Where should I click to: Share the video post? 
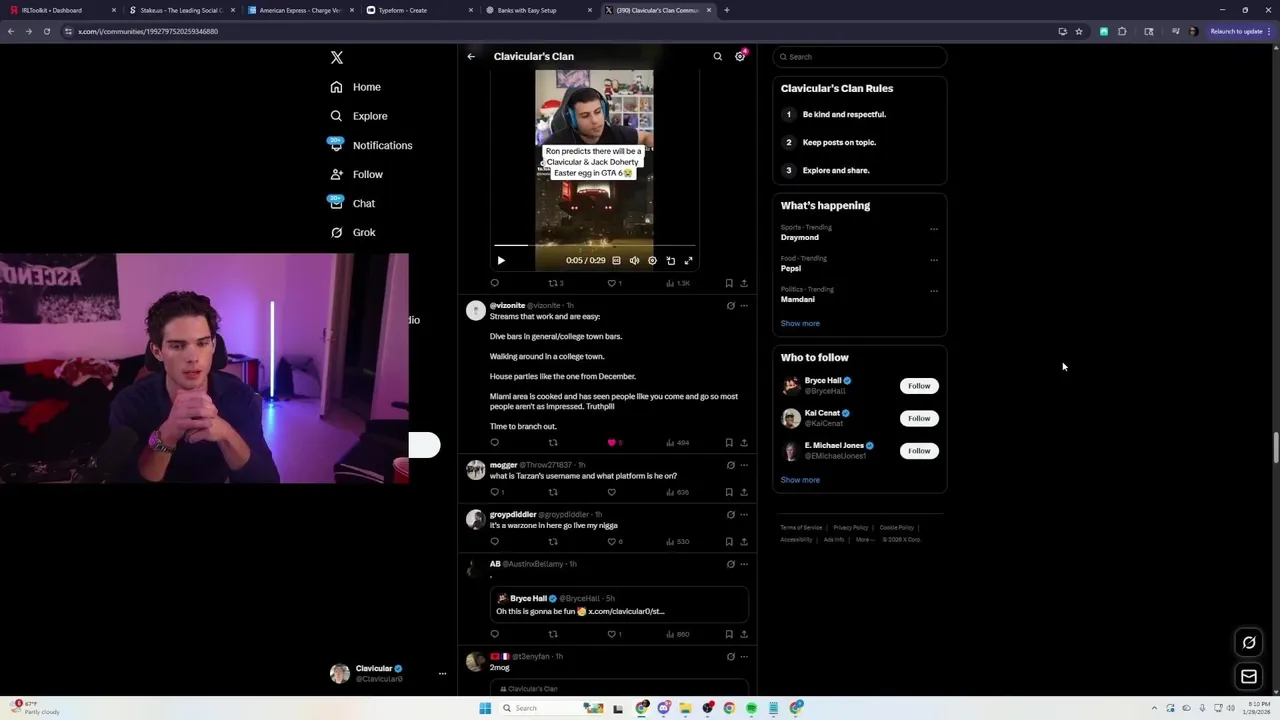pos(743,283)
